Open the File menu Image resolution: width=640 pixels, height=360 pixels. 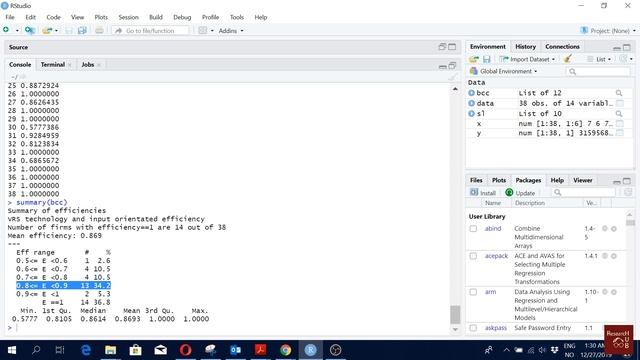(x=10, y=17)
